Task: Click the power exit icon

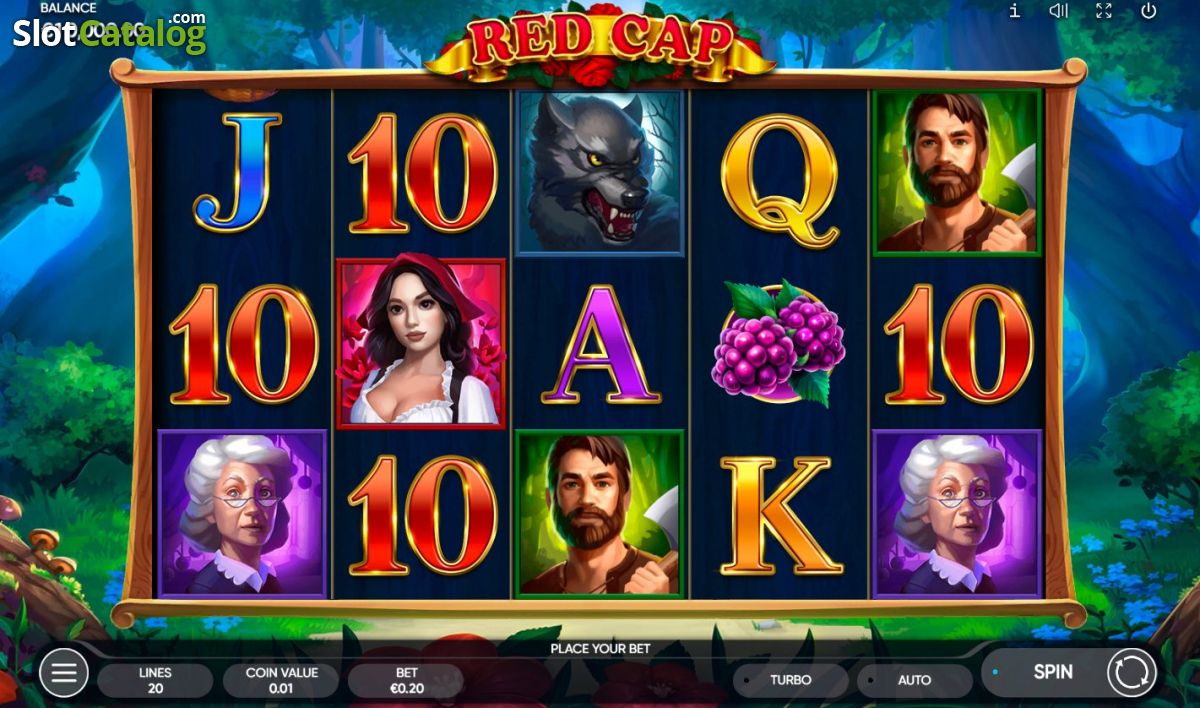Action: tap(1149, 11)
